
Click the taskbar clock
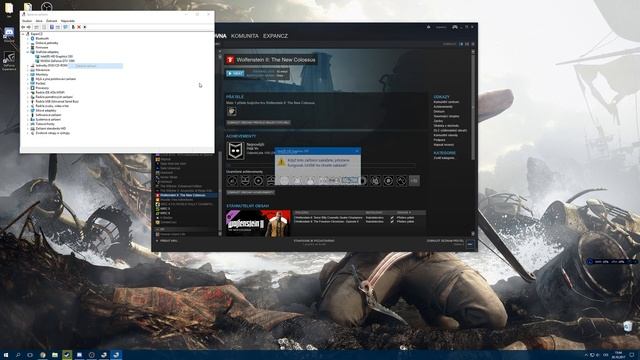point(618,355)
